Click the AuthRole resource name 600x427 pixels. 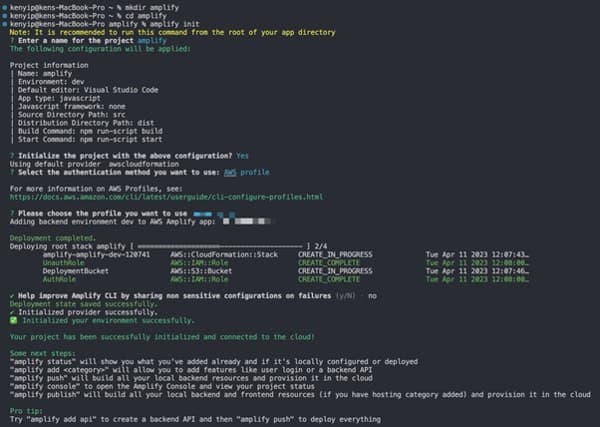[x=59, y=279]
